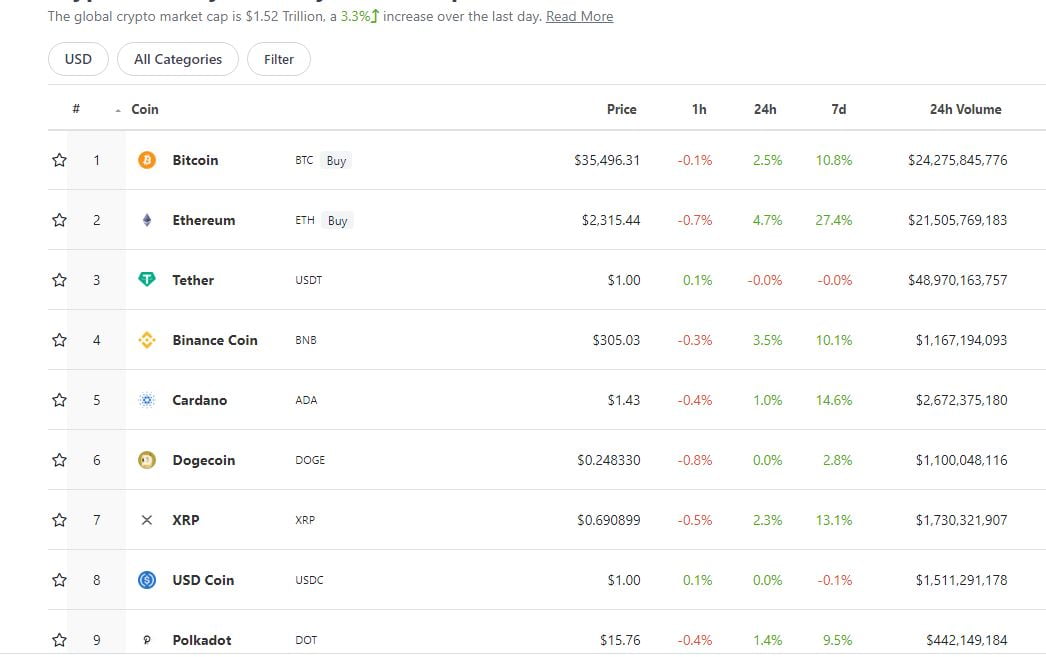Screen dimensions: 1046x657
Task: Open the Polkadot coin page
Action: 201,640
